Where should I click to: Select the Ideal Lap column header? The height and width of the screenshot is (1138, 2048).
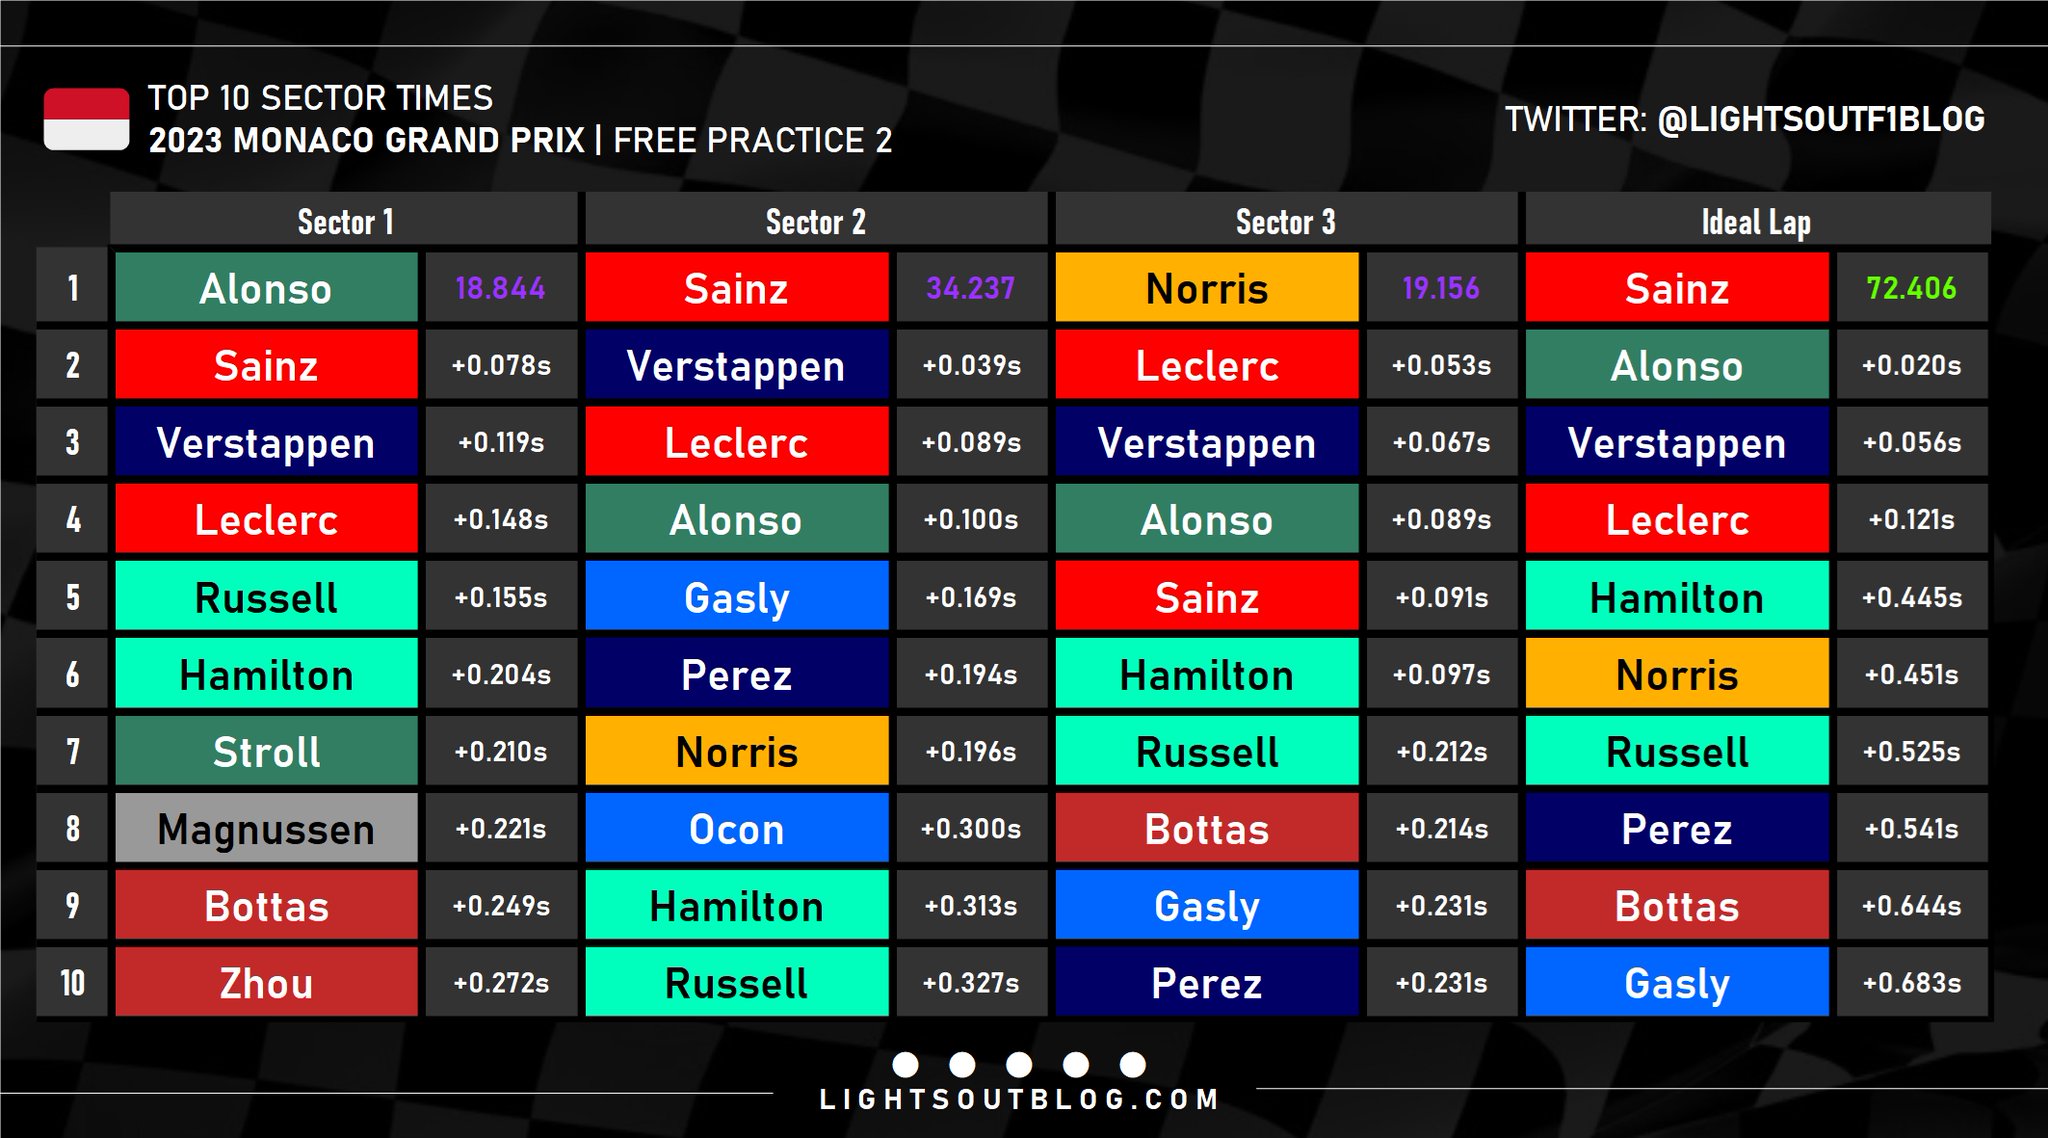coord(1757,221)
